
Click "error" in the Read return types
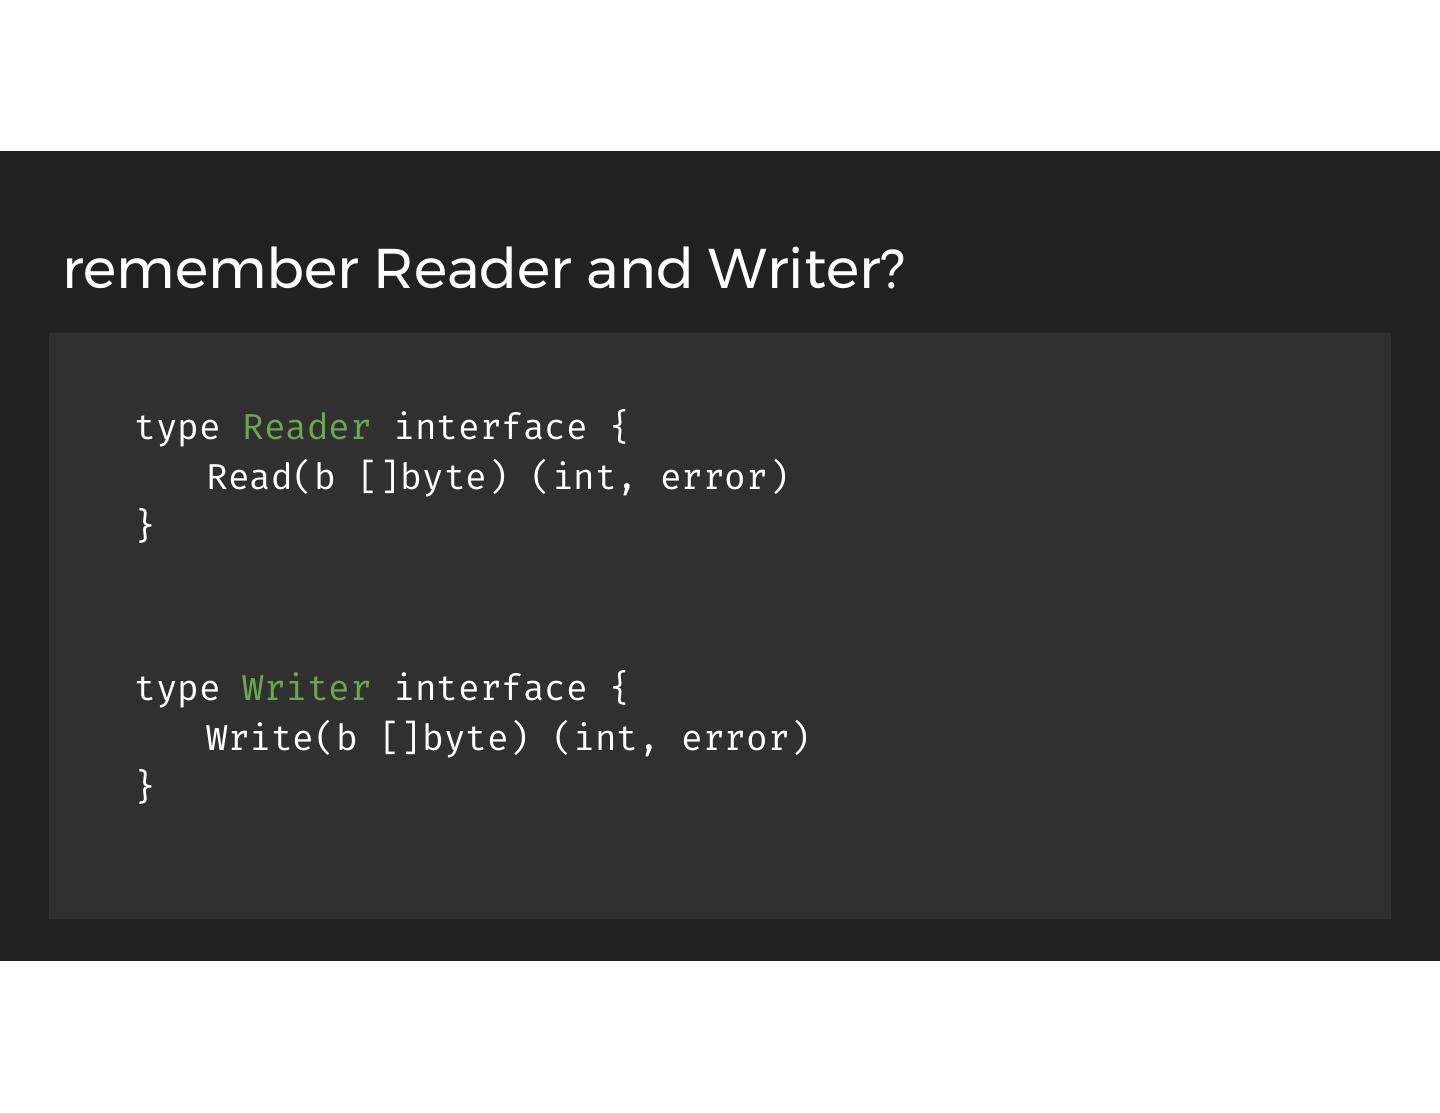[x=714, y=478]
